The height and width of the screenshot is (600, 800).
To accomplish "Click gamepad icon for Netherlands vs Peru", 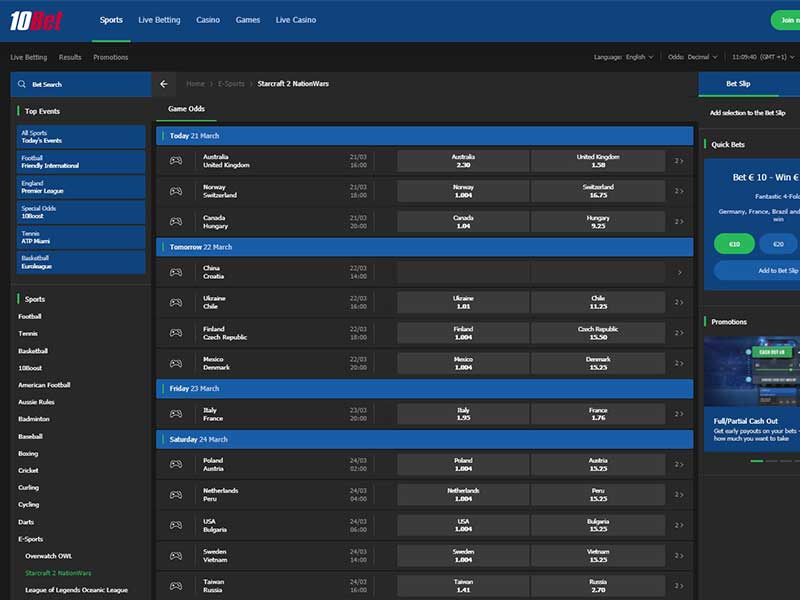I will [176, 494].
